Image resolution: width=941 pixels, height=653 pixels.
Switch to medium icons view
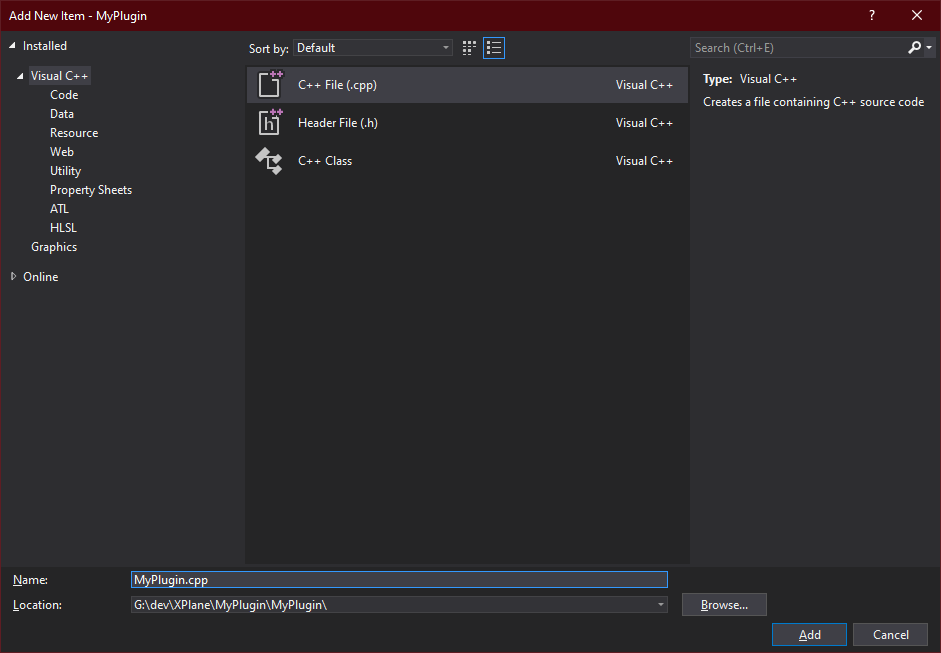(468, 47)
